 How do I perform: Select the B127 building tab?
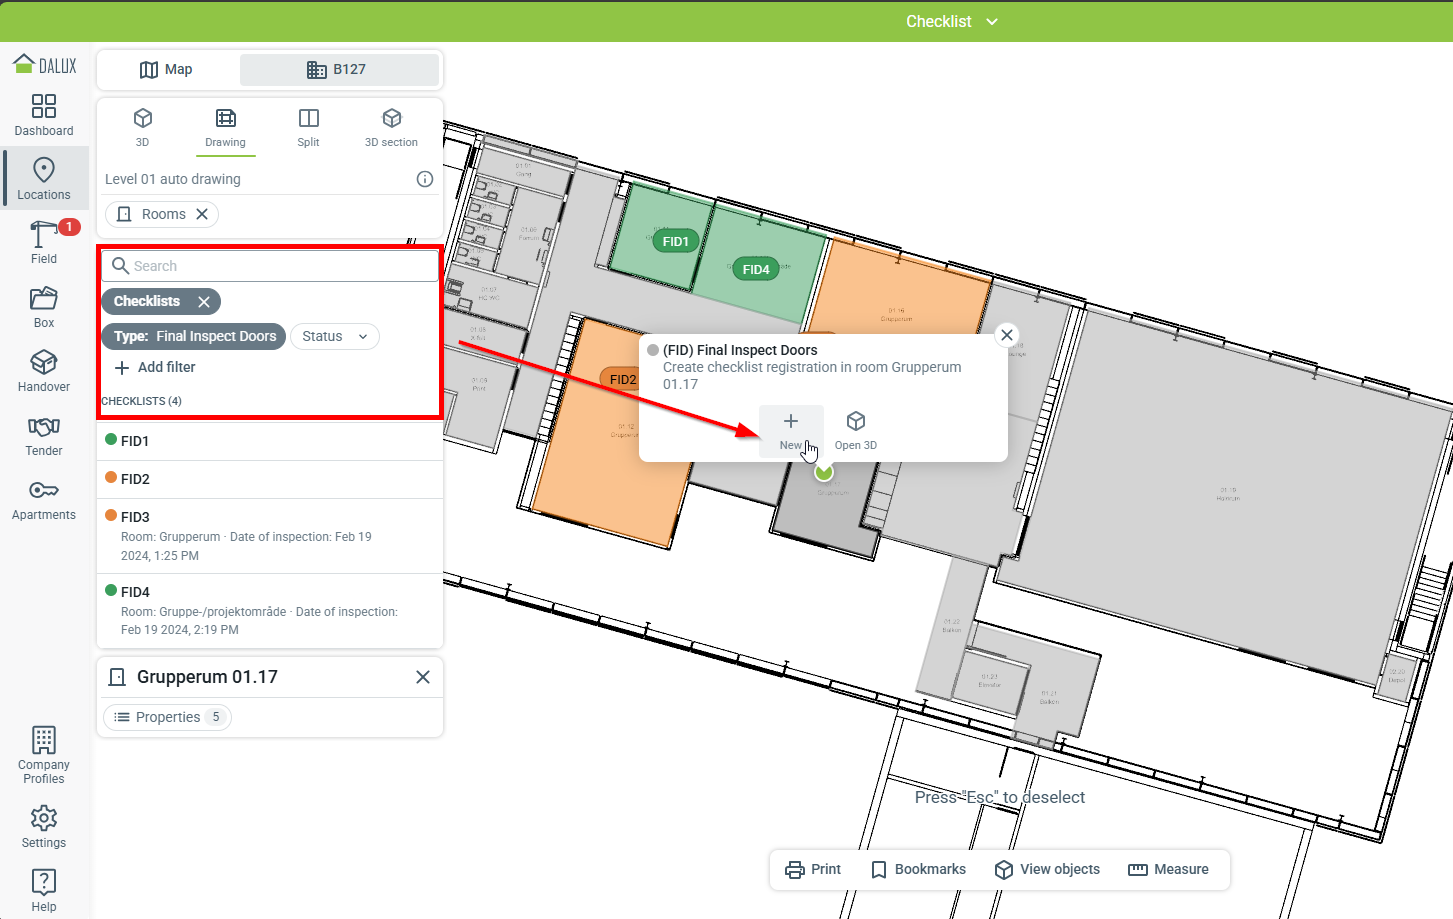[x=338, y=70]
